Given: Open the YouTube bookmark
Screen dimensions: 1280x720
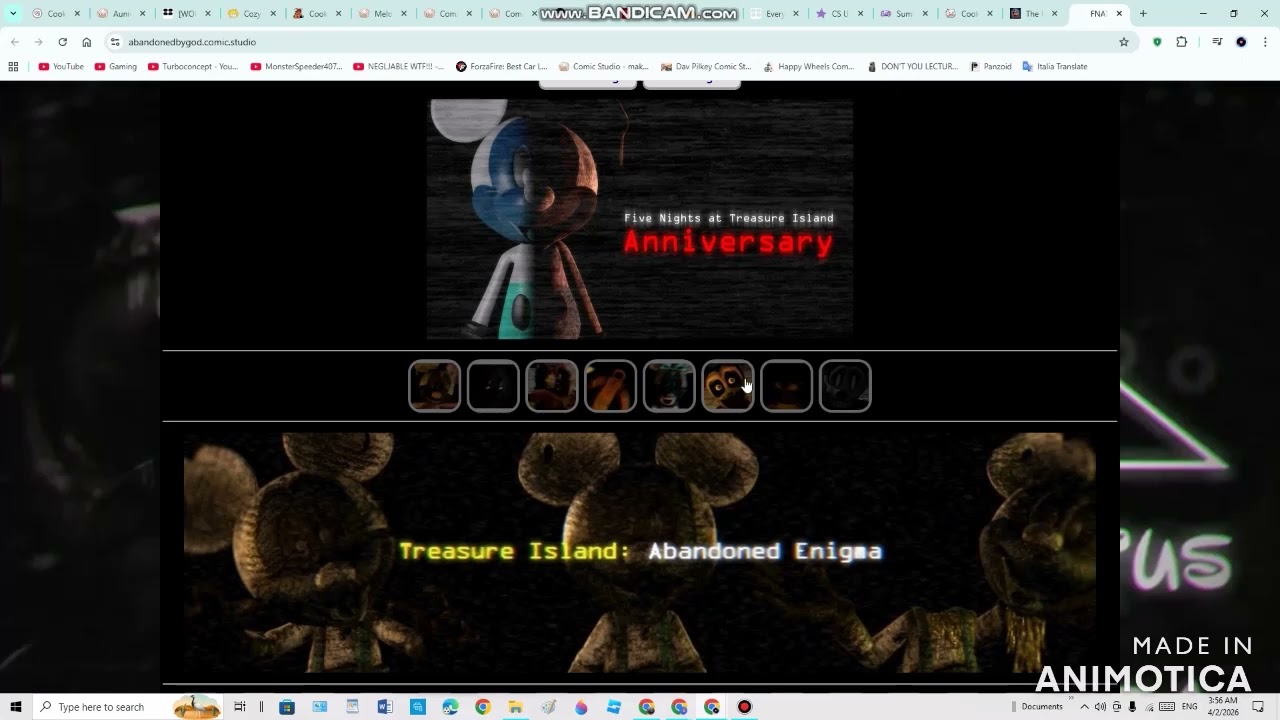Looking at the screenshot, I should coord(61,67).
